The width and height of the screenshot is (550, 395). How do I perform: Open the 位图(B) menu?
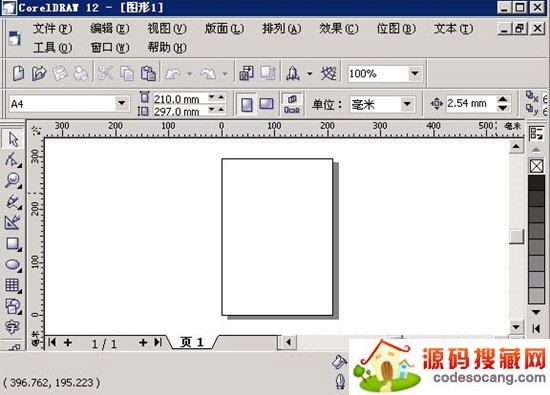tap(396, 28)
